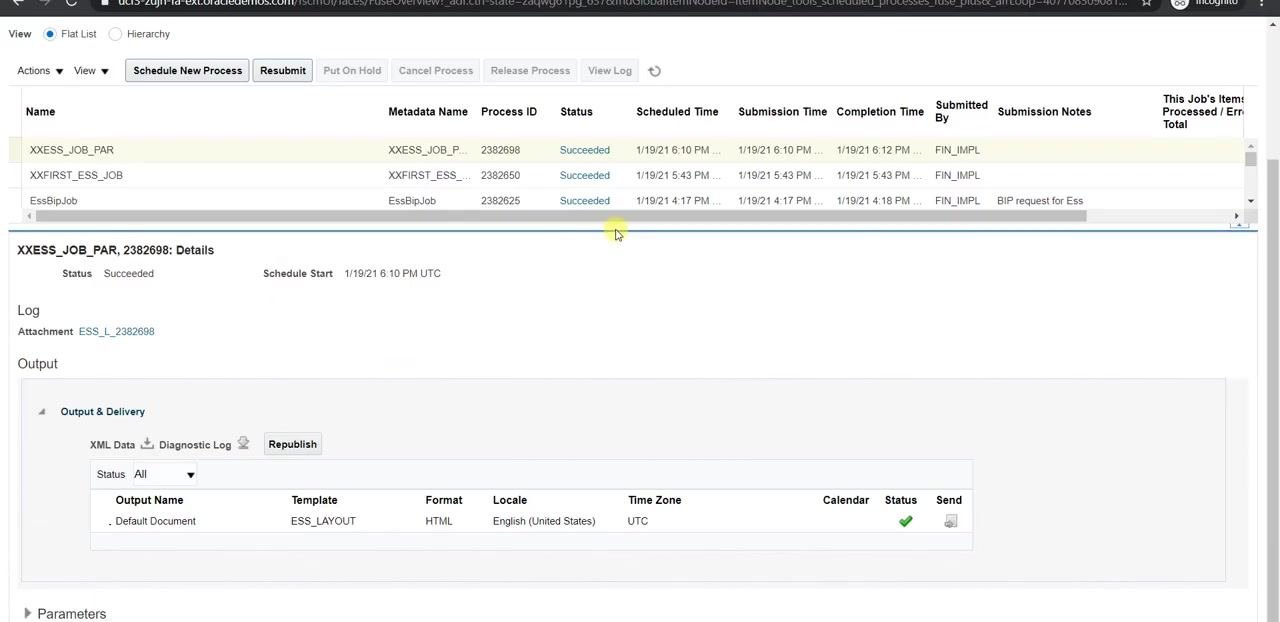
Task: Click the Resubmit button
Action: click(x=283, y=71)
